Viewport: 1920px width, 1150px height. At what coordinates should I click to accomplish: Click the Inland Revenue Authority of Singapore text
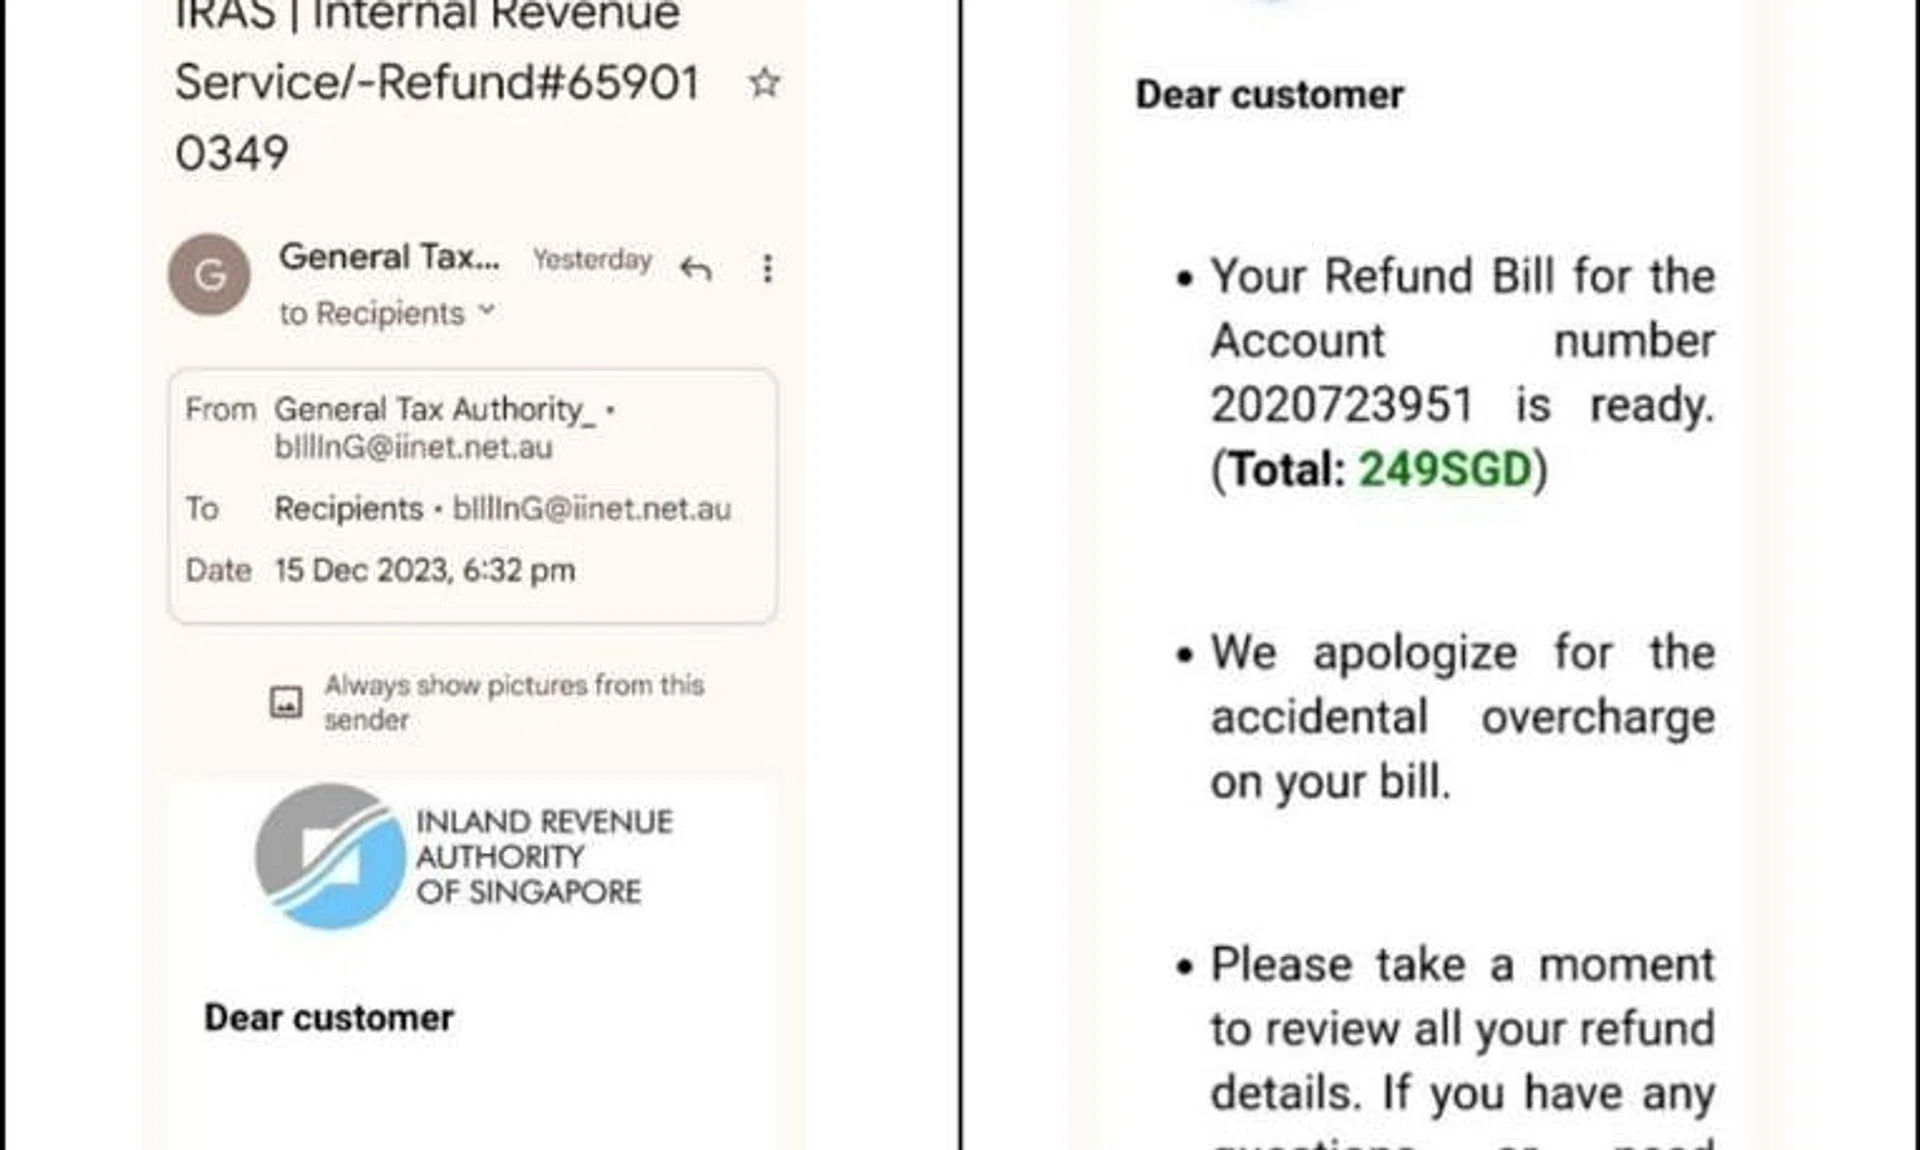point(544,857)
